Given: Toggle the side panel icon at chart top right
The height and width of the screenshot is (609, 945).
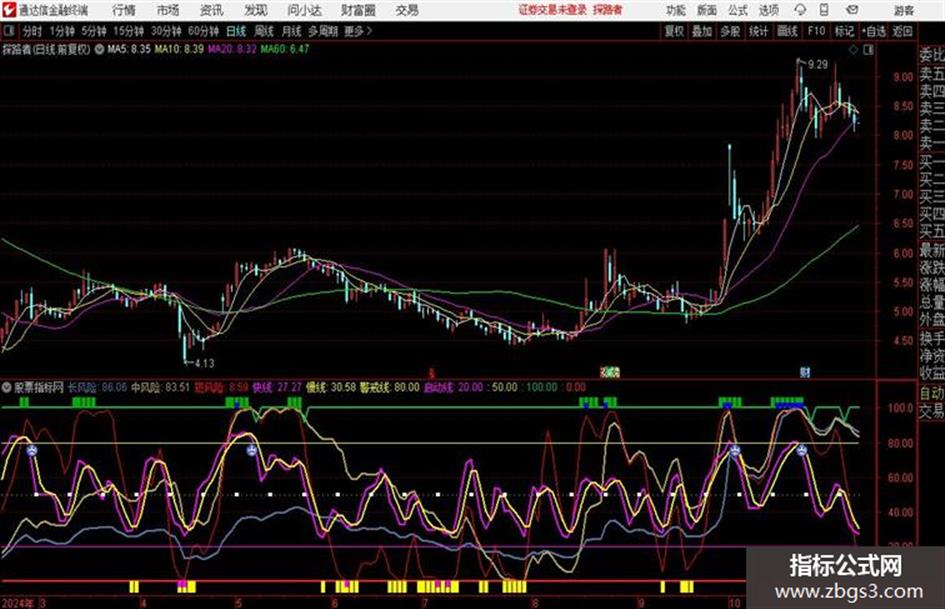Looking at the screenshot, I should (x=868, y=50).
